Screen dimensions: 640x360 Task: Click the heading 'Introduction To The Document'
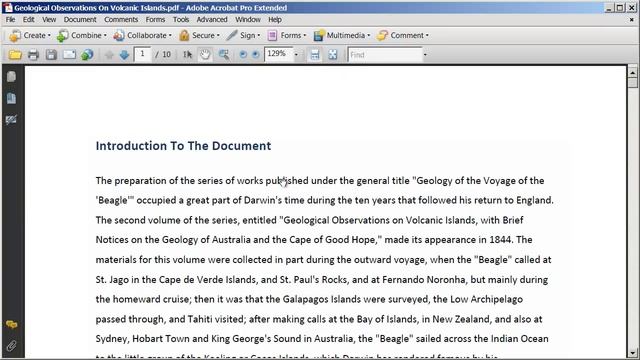(x=183, y=146)
